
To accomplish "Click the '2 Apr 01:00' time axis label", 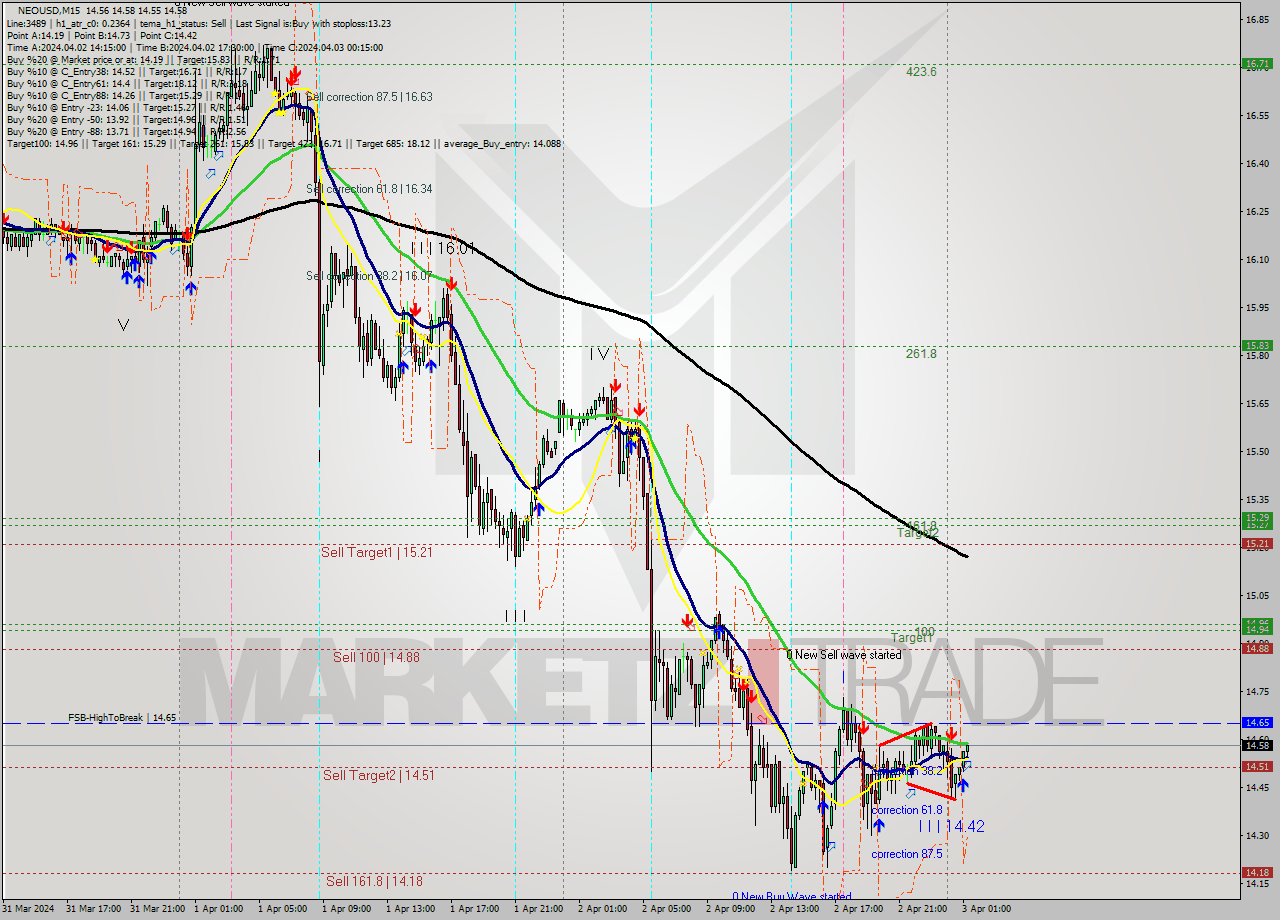I will point(602,909).
